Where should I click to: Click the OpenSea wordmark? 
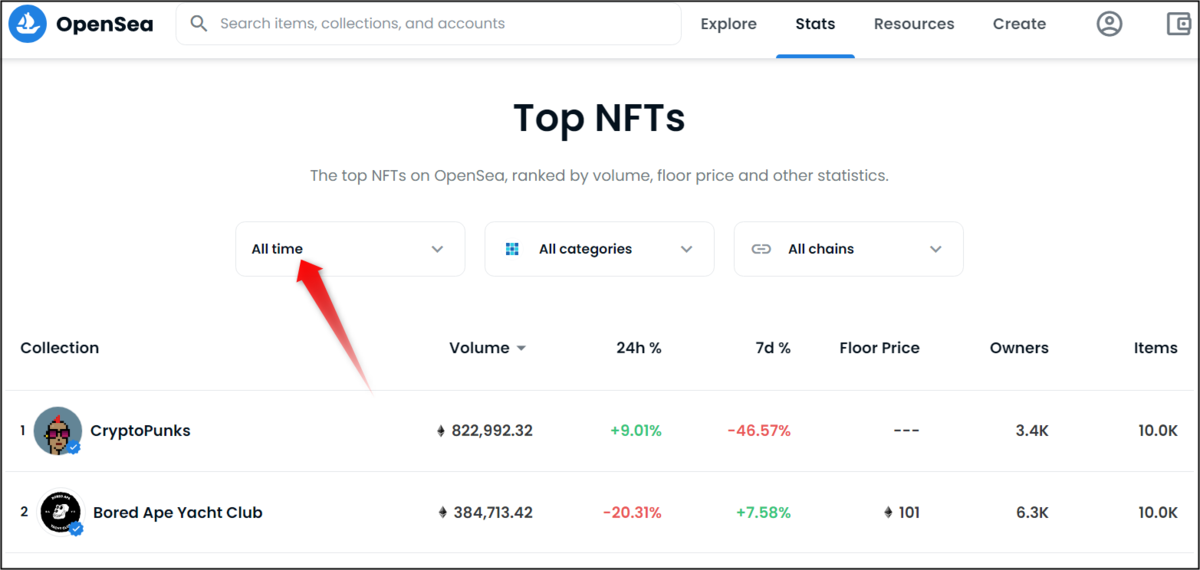(x=105, y=24)
